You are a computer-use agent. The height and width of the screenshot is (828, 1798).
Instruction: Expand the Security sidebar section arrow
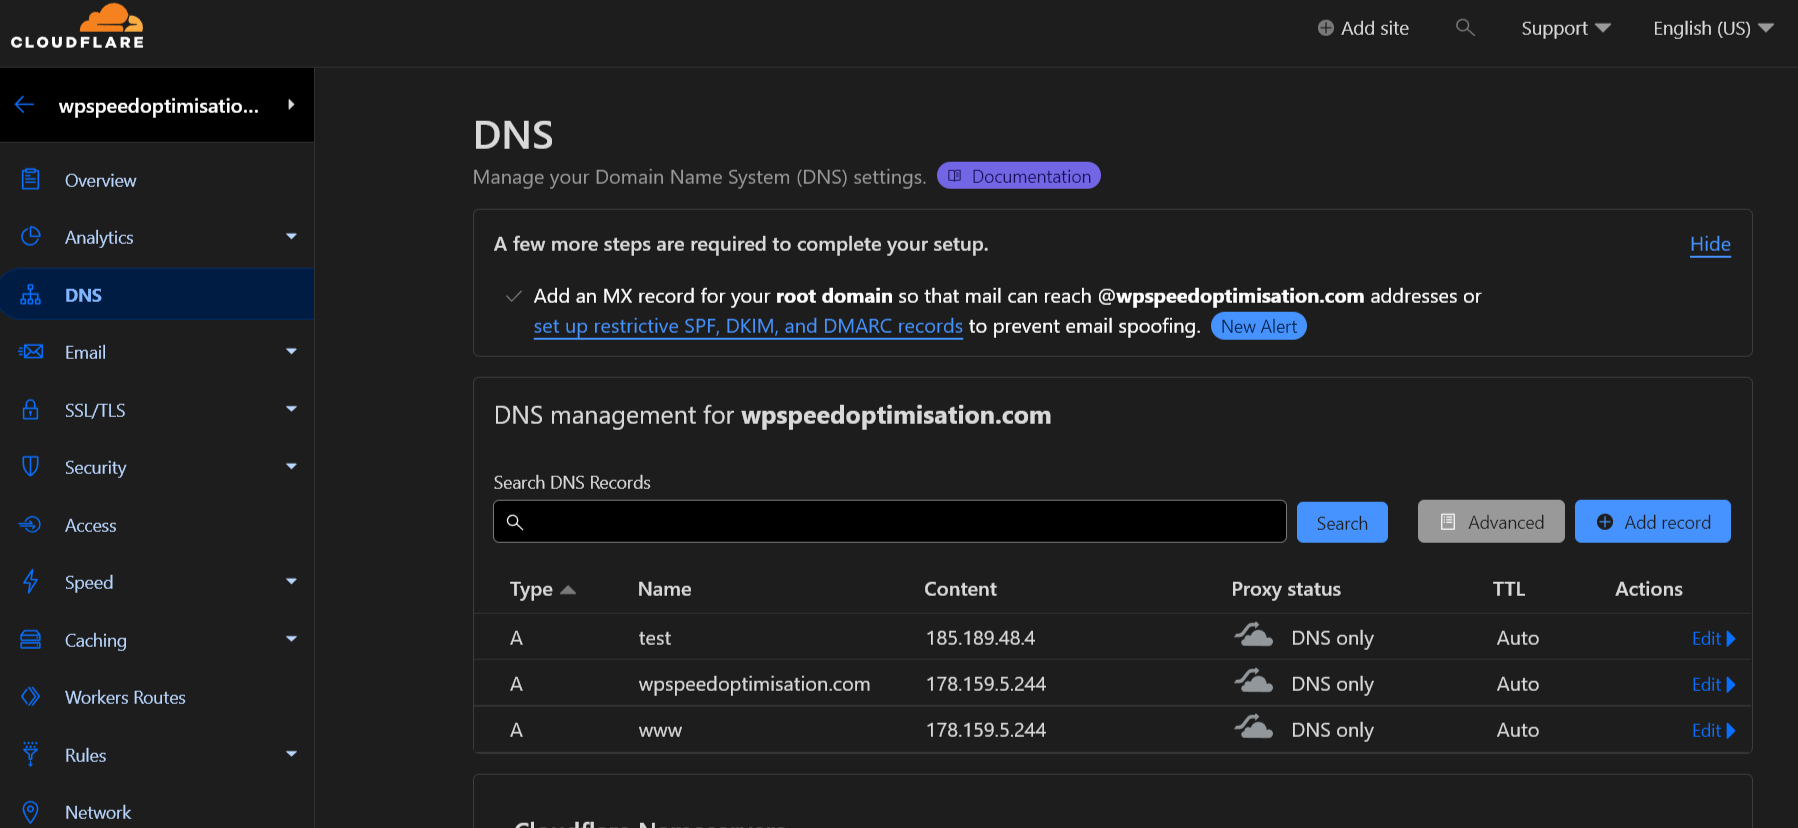click(x=291, y=466)
